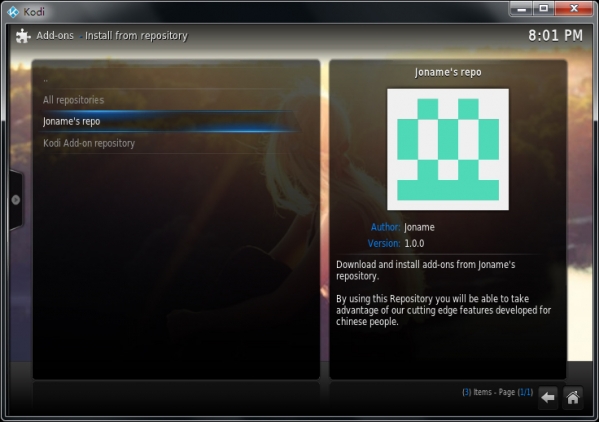Click the 'Author:' label
Screen dimensions: 599x422
[x=385, y=227]
